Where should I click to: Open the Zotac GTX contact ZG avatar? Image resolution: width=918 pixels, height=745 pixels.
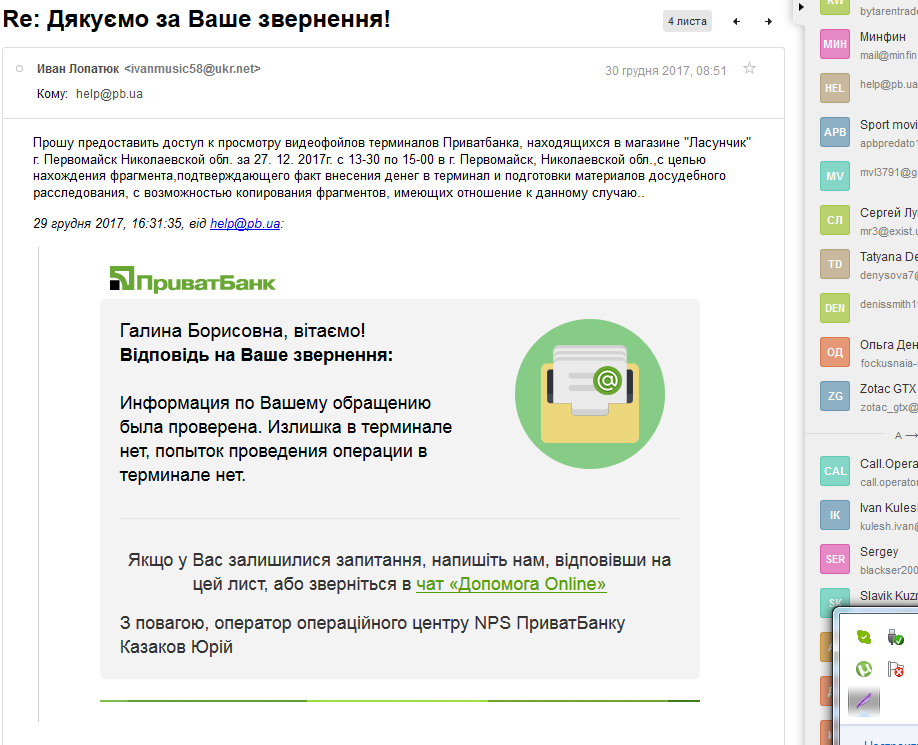tap(835, 396)
